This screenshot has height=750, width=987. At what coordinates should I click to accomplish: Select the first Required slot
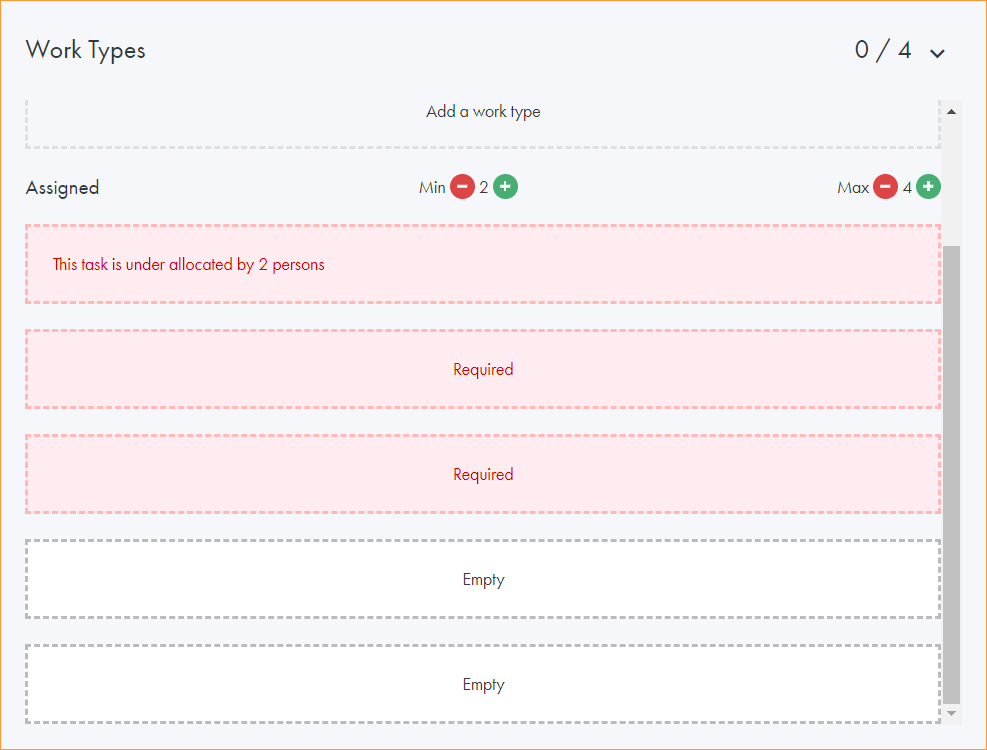tap(483, 369)
